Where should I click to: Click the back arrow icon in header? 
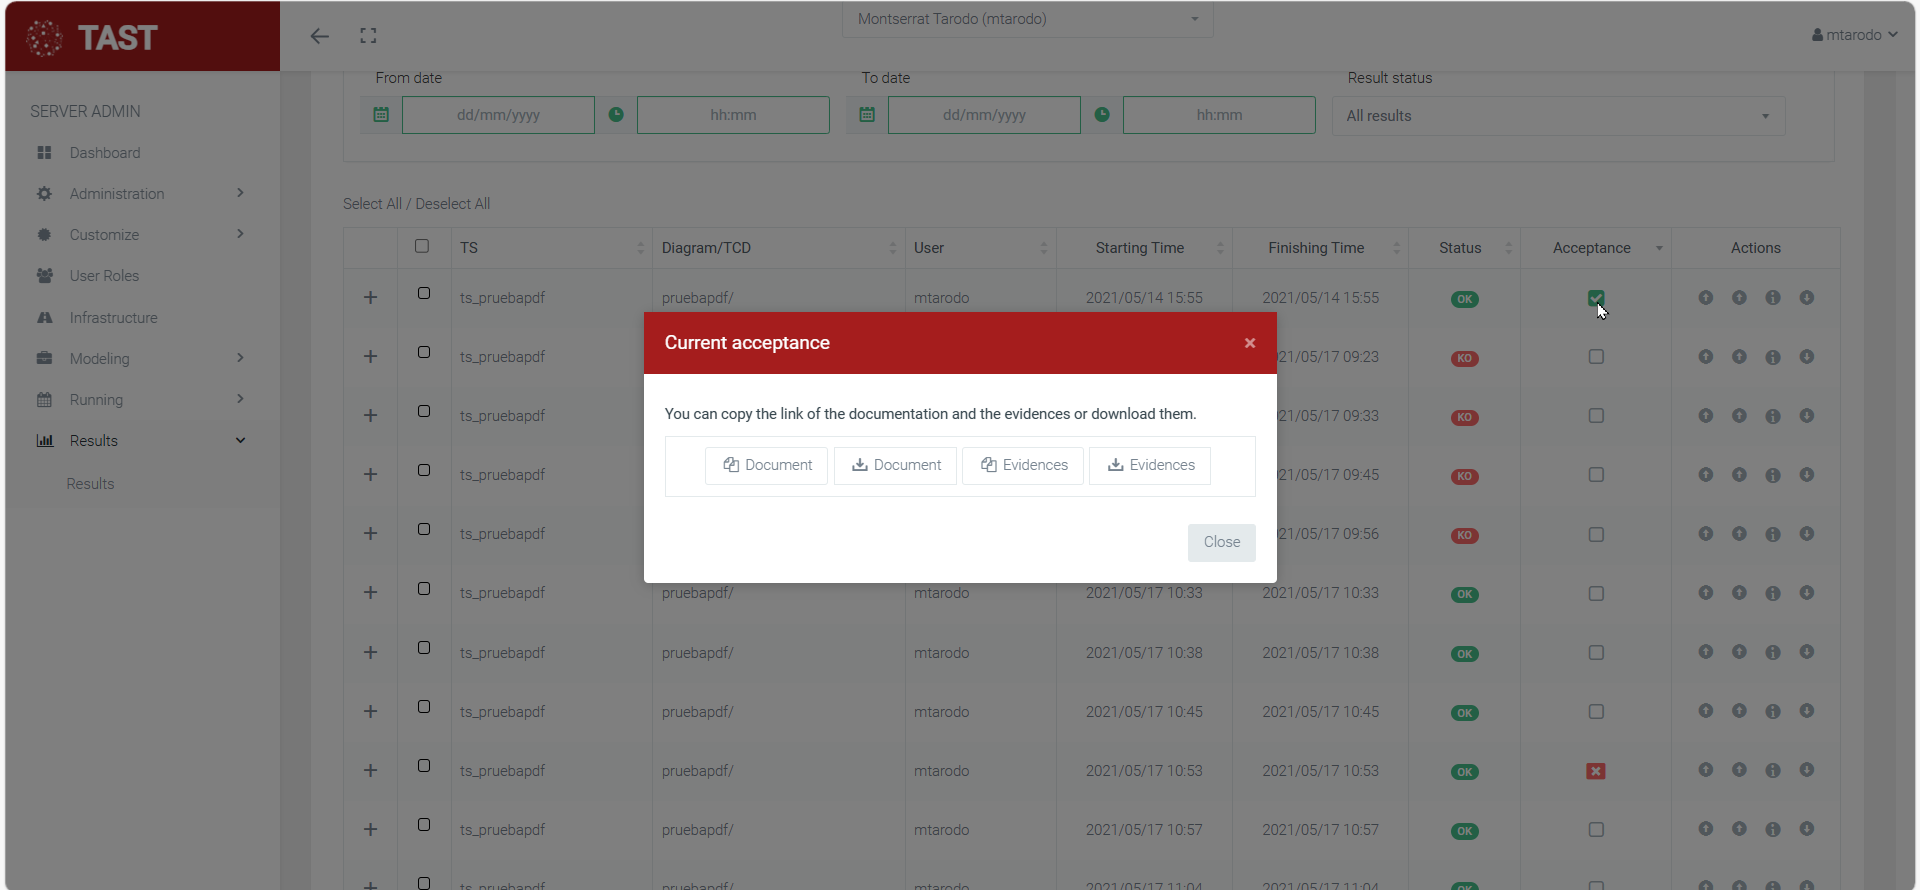pos(319,36)
